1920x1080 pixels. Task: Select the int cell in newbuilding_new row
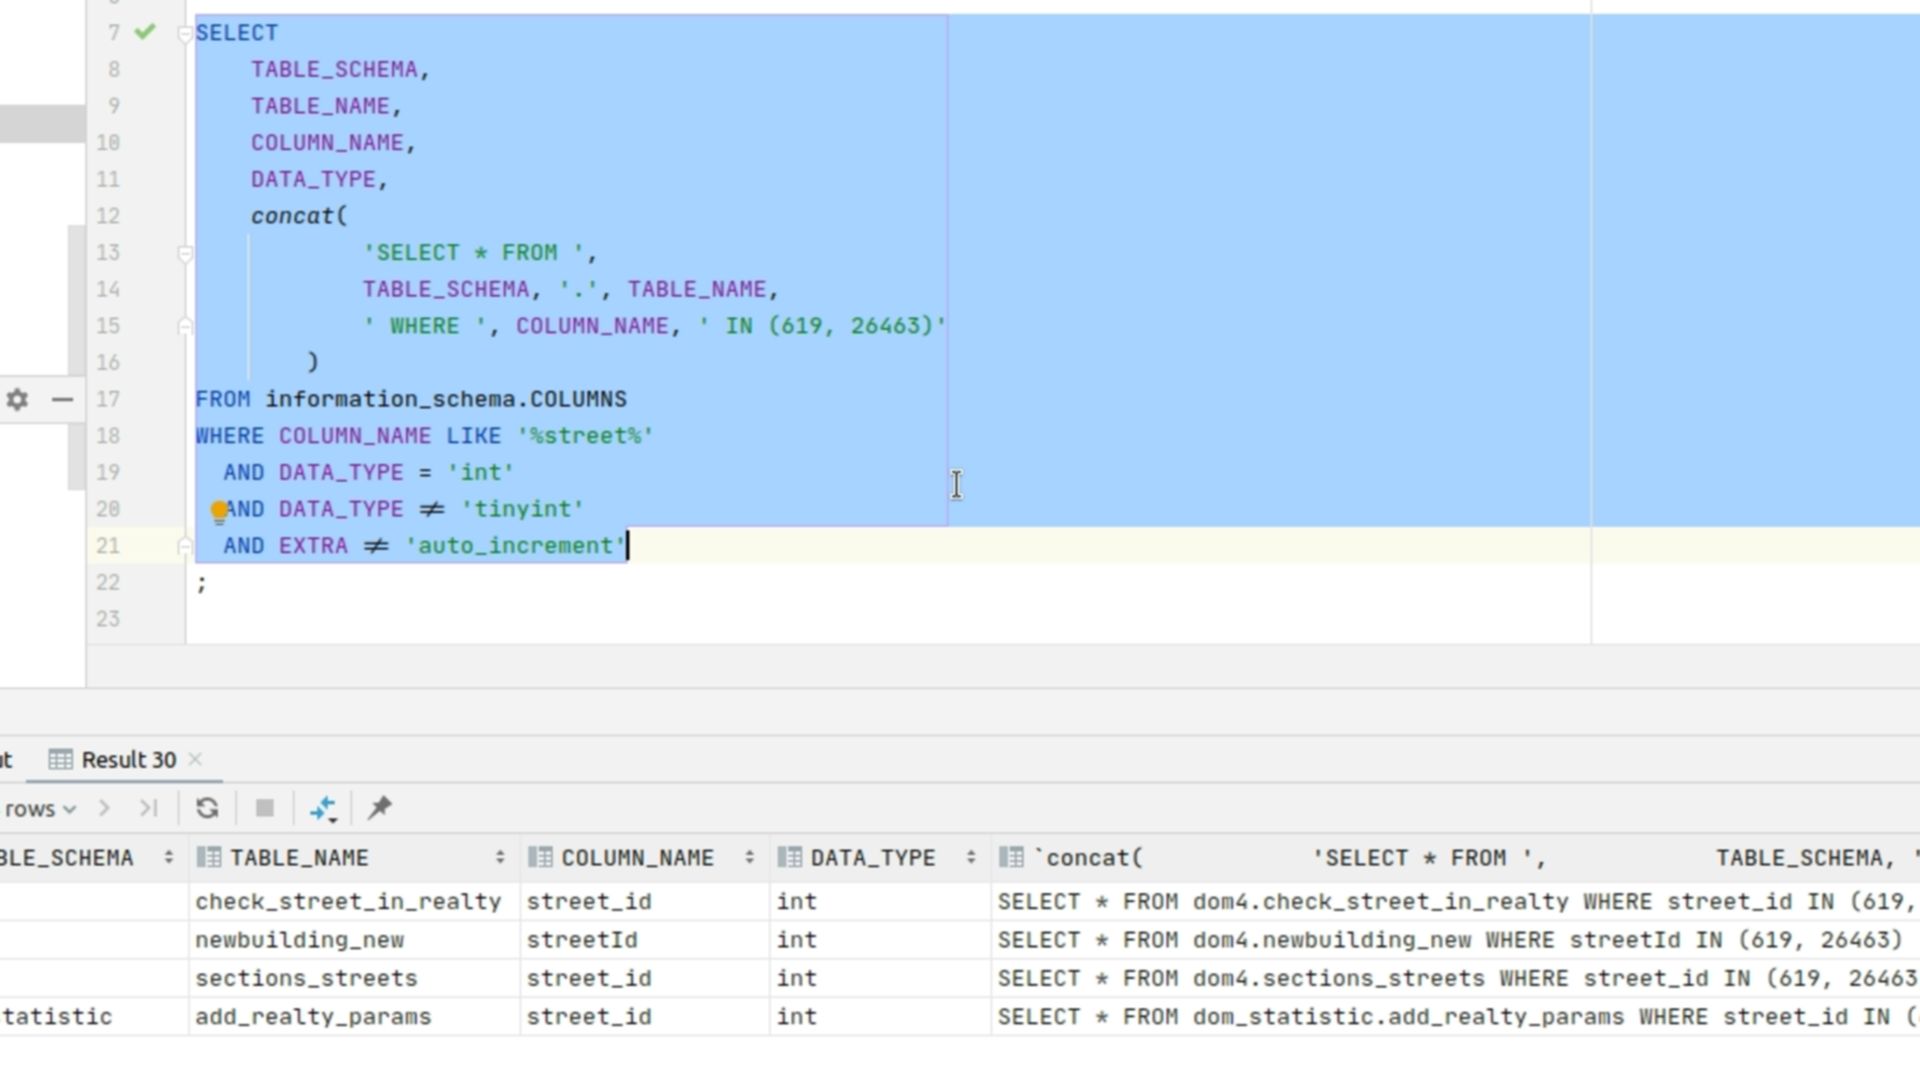click(879, 940)
